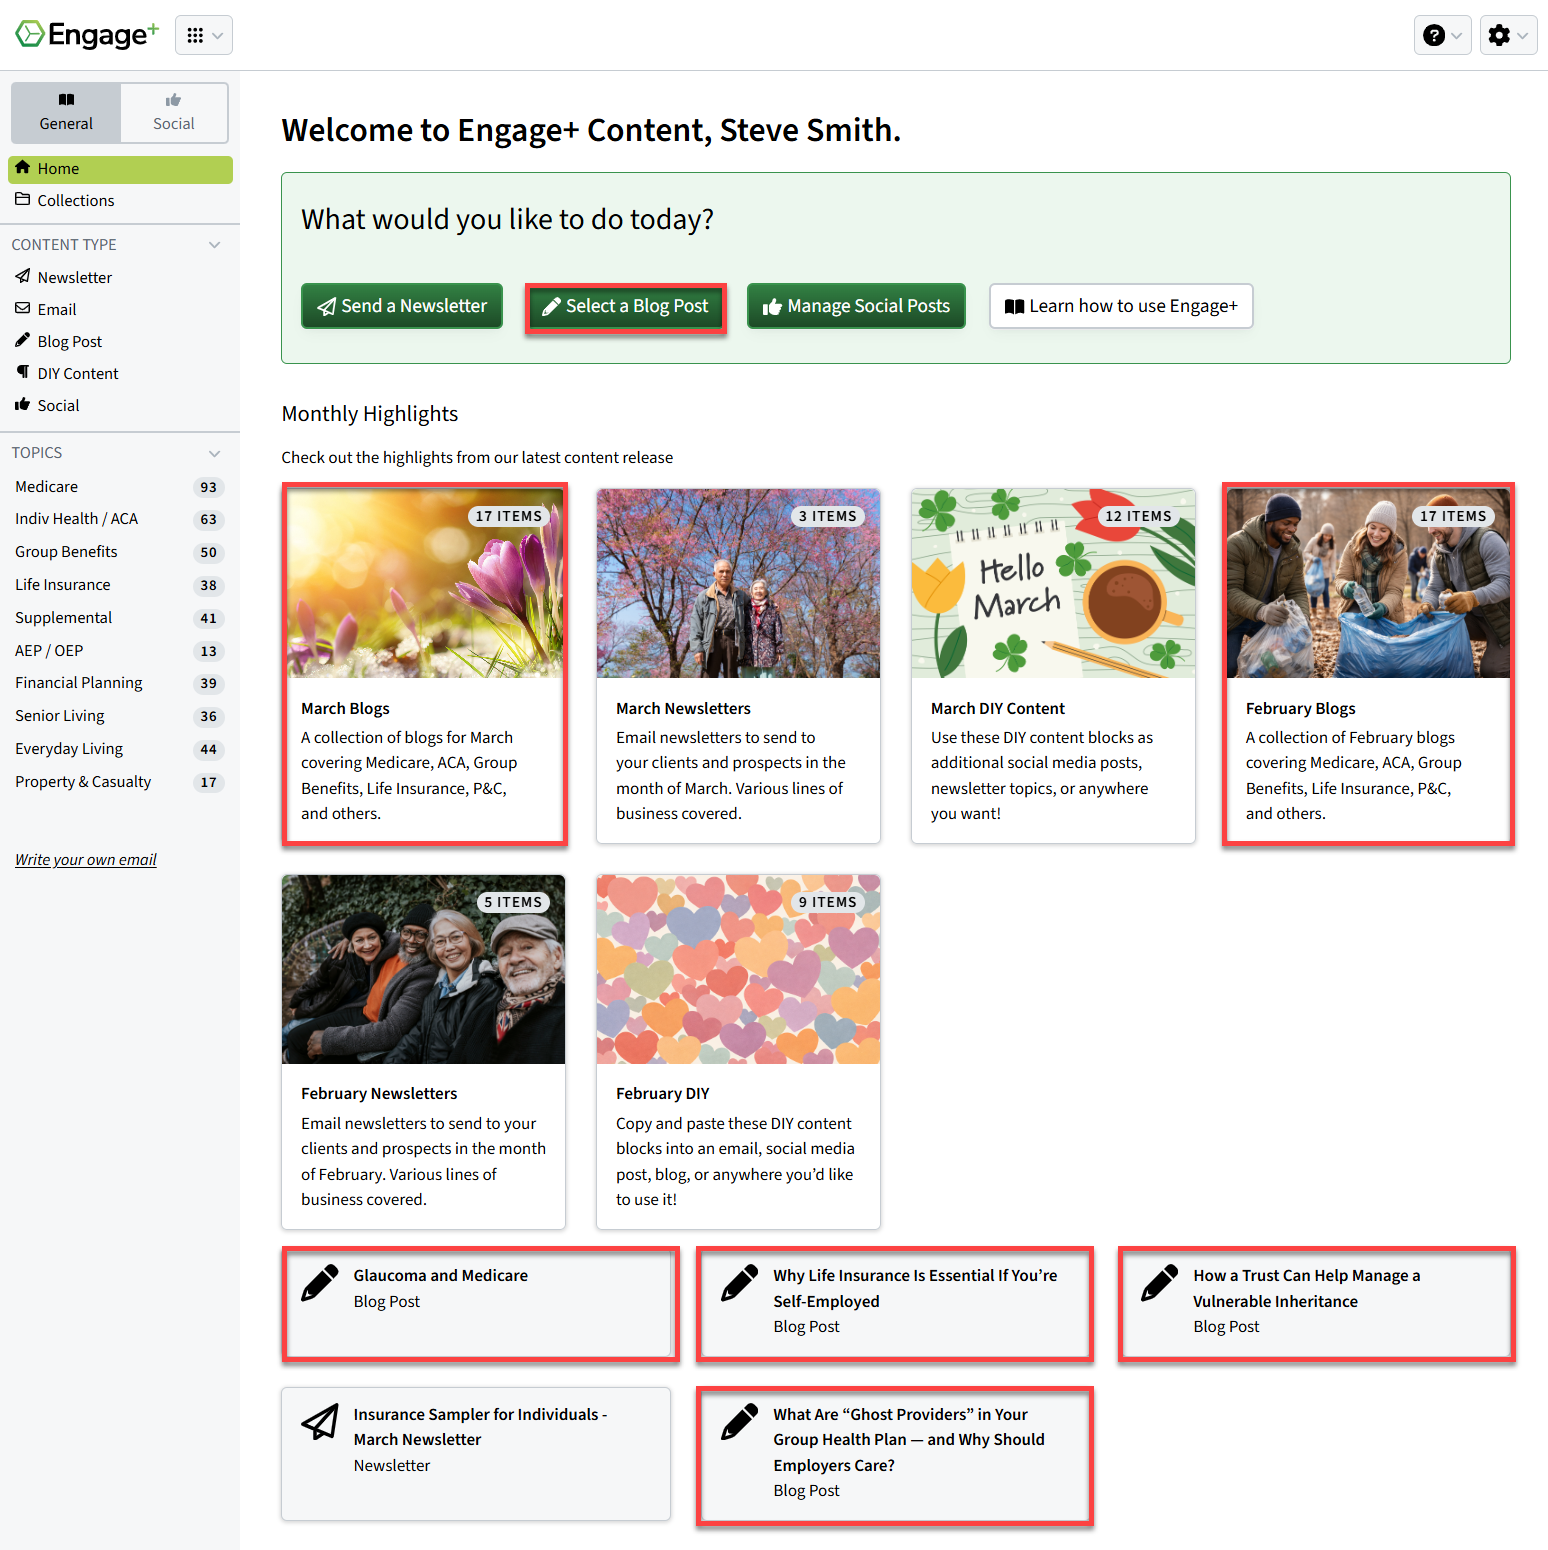The image size is (1548, 1550).
Task: Click Send a Newsletter button
Action: pyautogui.click(x=402, y=306)
